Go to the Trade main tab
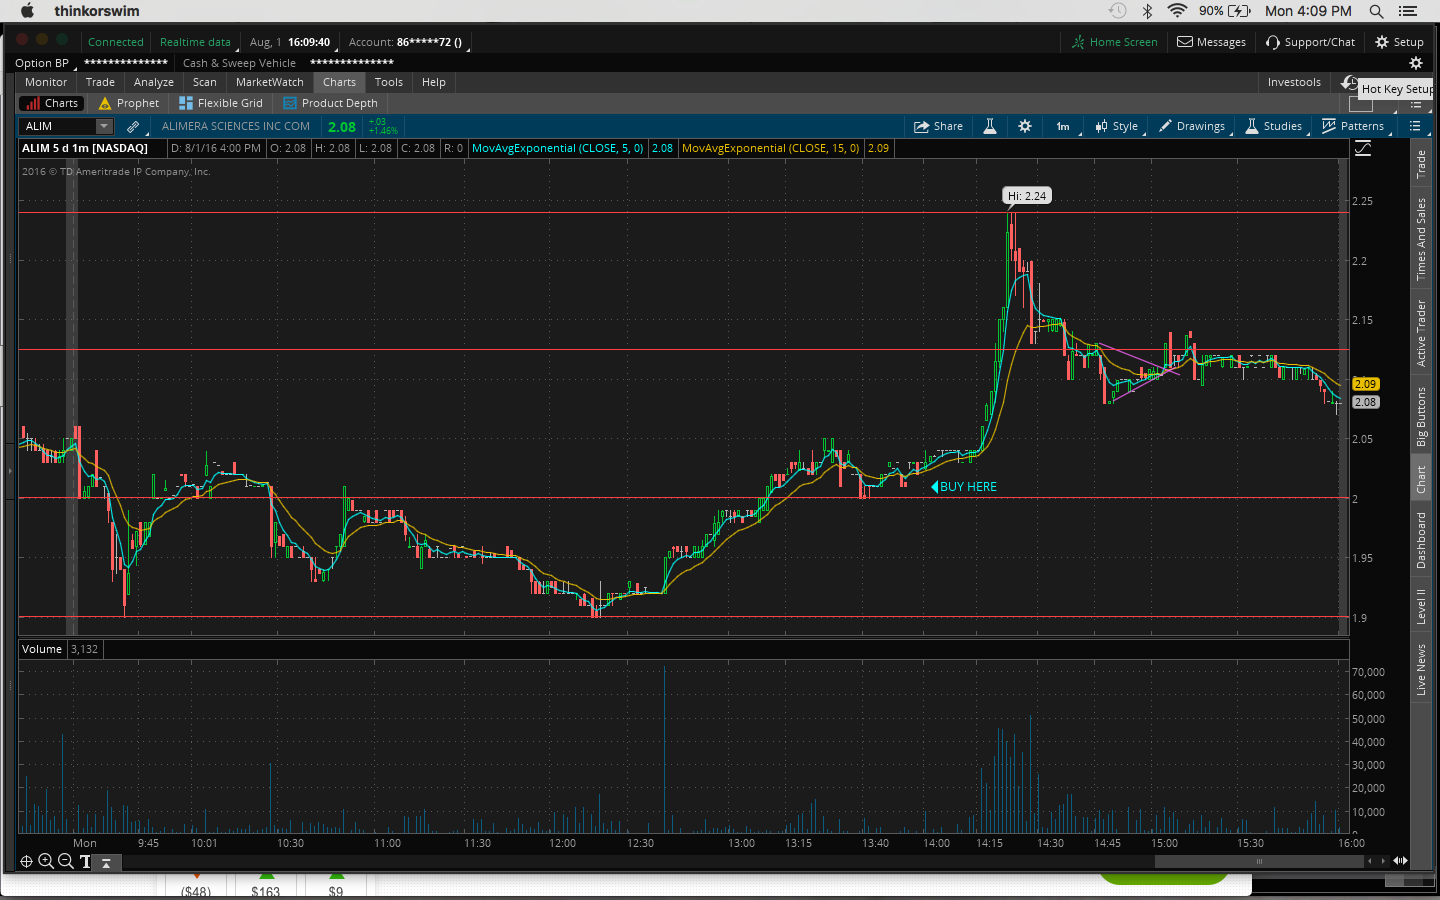Image resolution: width=1440 pixels, height=900 pixels. [100, 82]
